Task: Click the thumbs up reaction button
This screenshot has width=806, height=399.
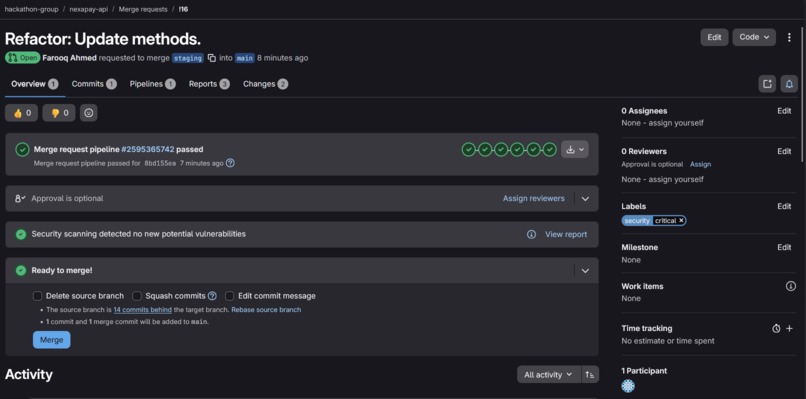Action: pos(21,113)
